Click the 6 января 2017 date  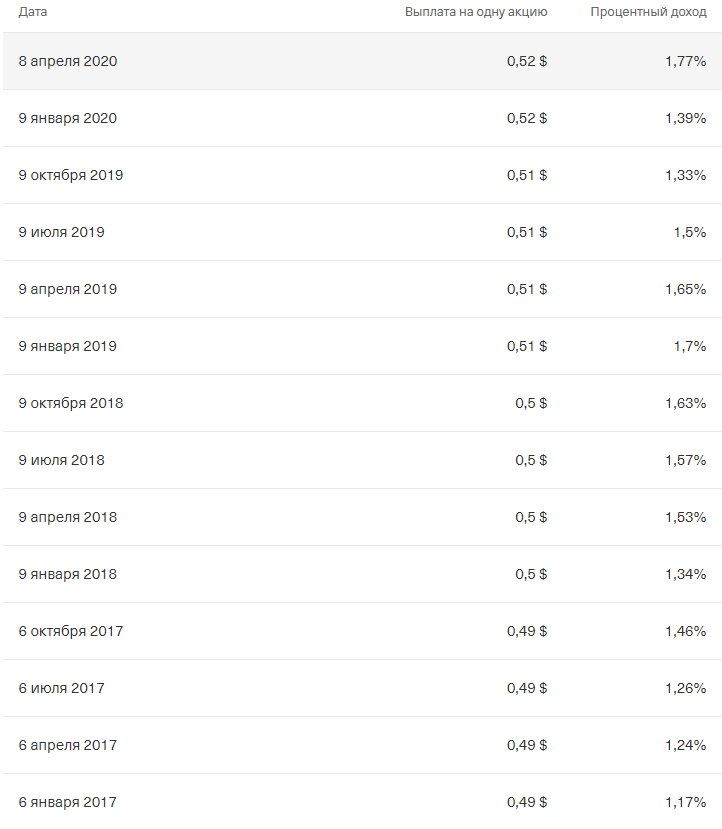pos(68,802)
